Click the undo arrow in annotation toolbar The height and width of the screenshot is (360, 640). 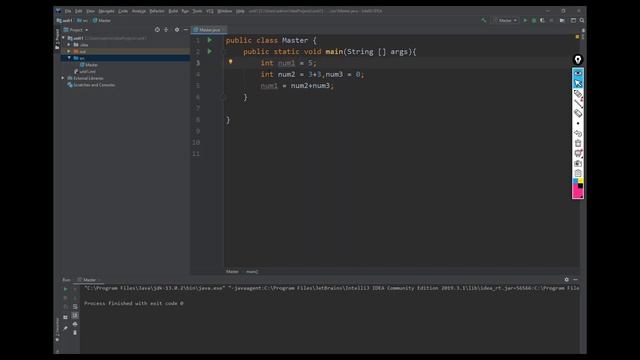578,133
